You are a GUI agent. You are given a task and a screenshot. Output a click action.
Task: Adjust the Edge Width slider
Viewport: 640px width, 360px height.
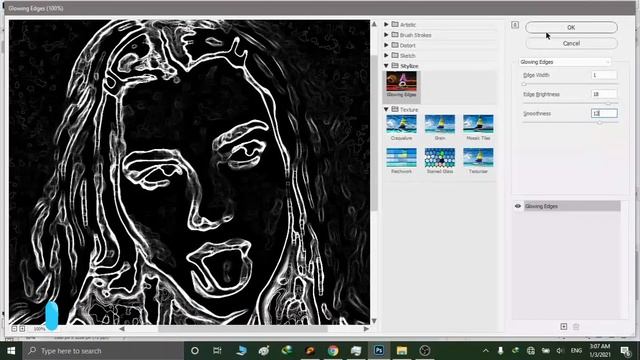coord(524,84)
